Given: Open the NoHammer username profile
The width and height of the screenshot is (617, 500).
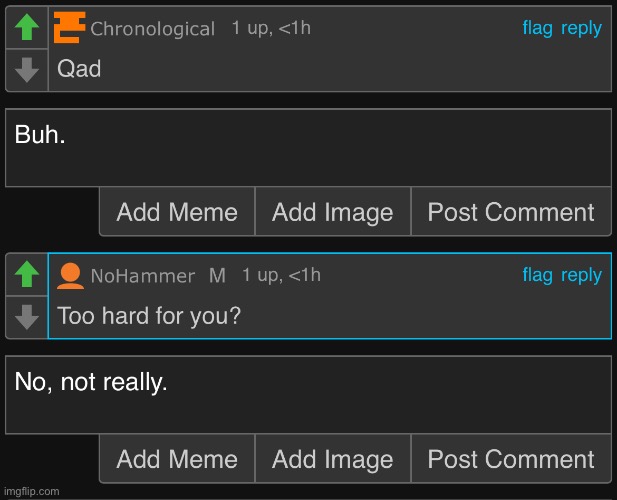Looking at the screenshot, I should click(x=143, y=276).
